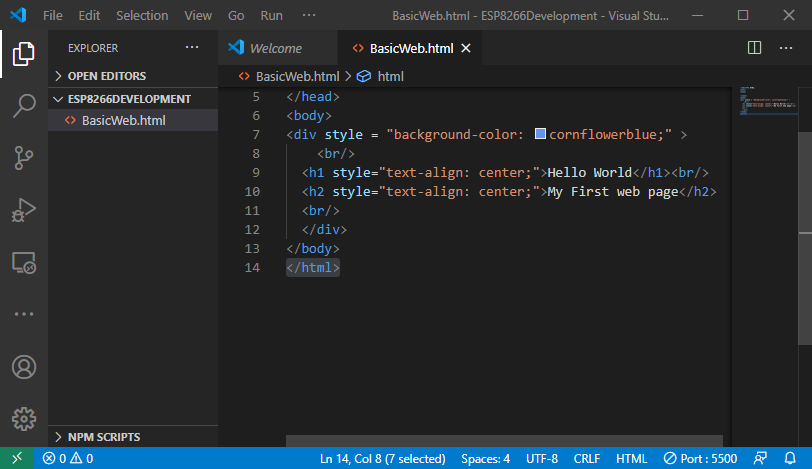
Task: Open the Remote Explorer view
Action: [x=24, y=263]
